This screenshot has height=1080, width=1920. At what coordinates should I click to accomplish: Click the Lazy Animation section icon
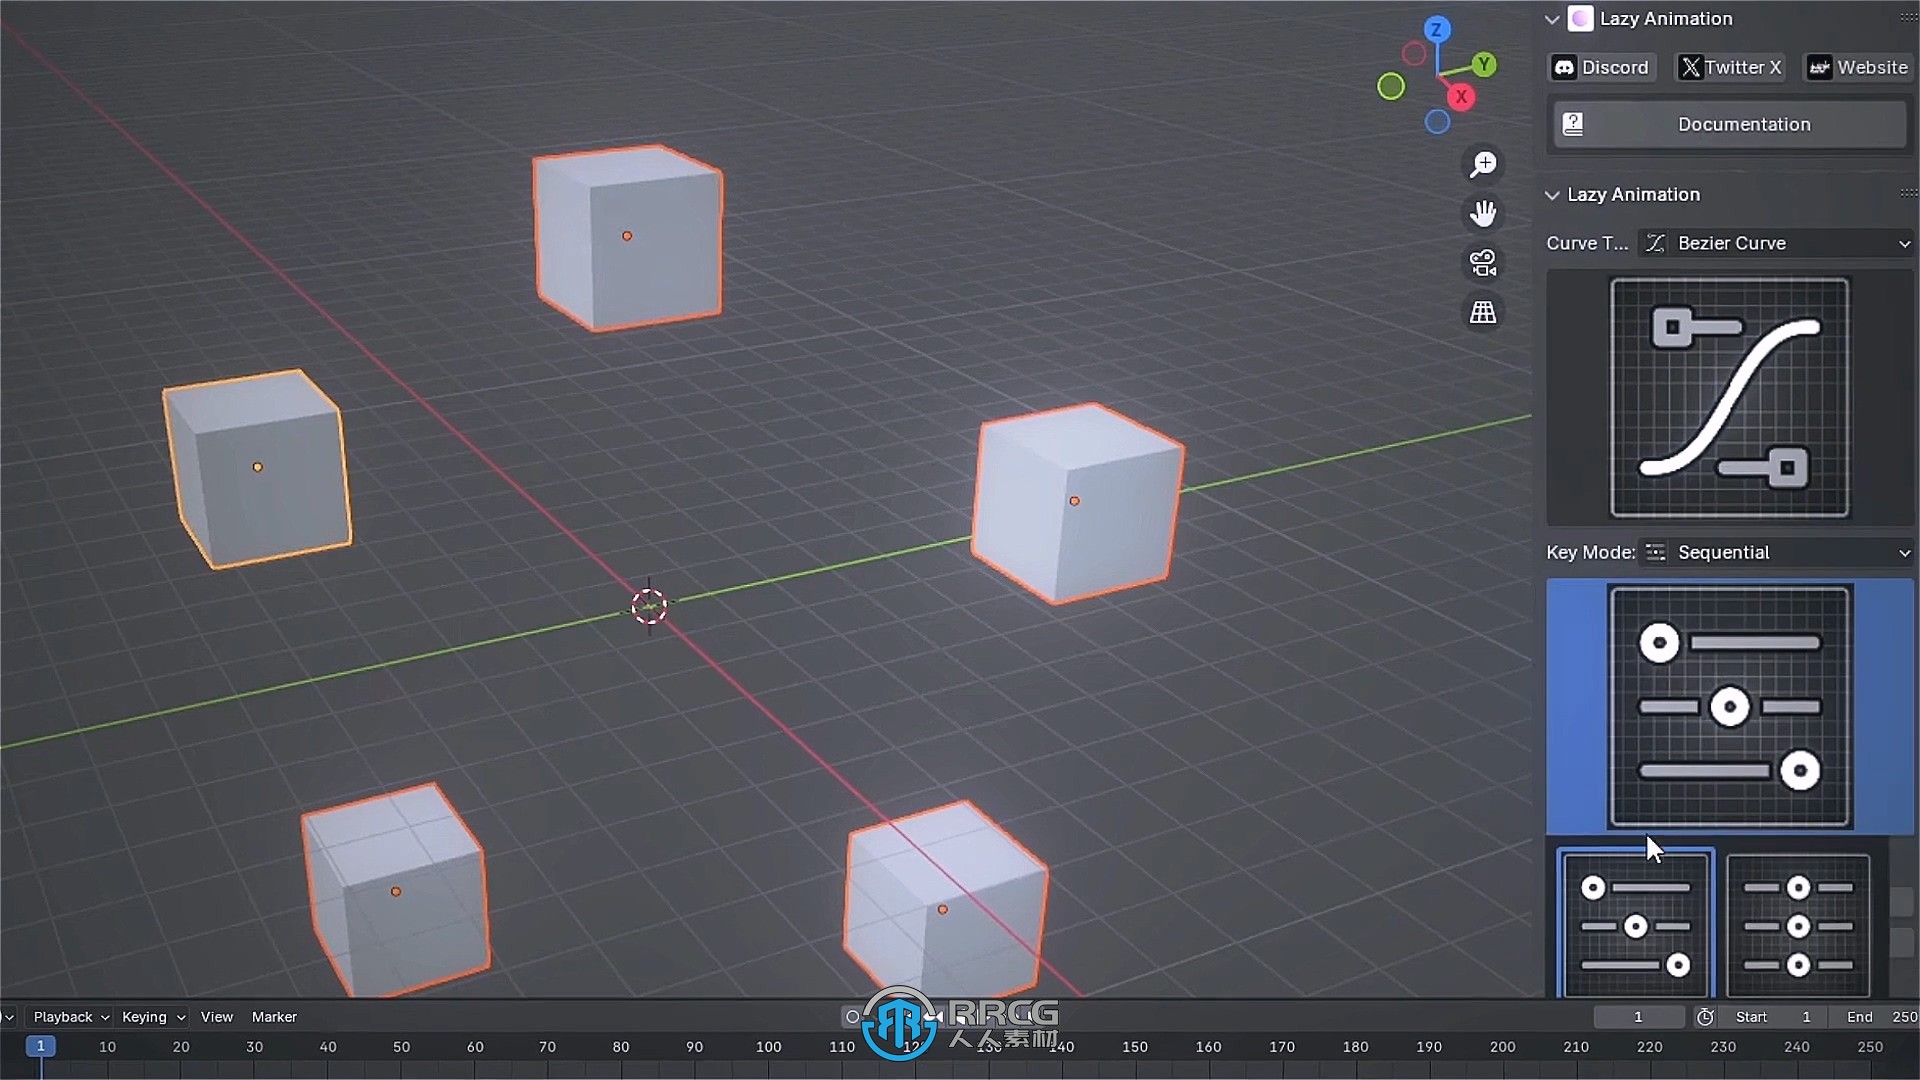[x=1581, y=18]
